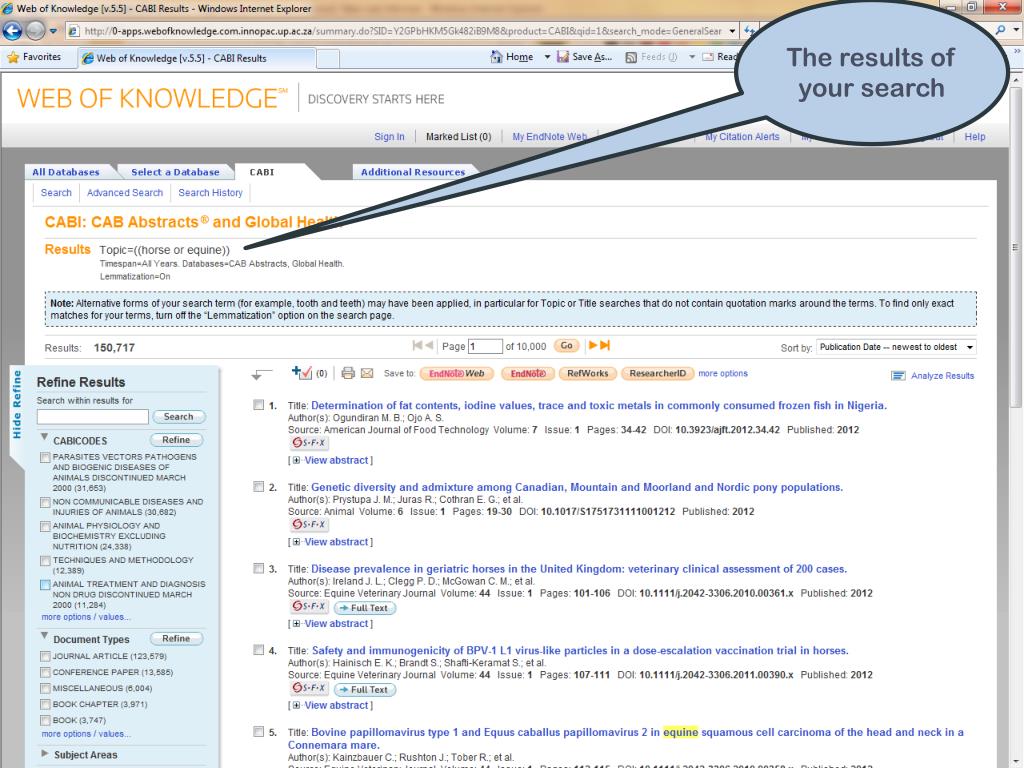Email the selected records

click(x=367, y=373)
